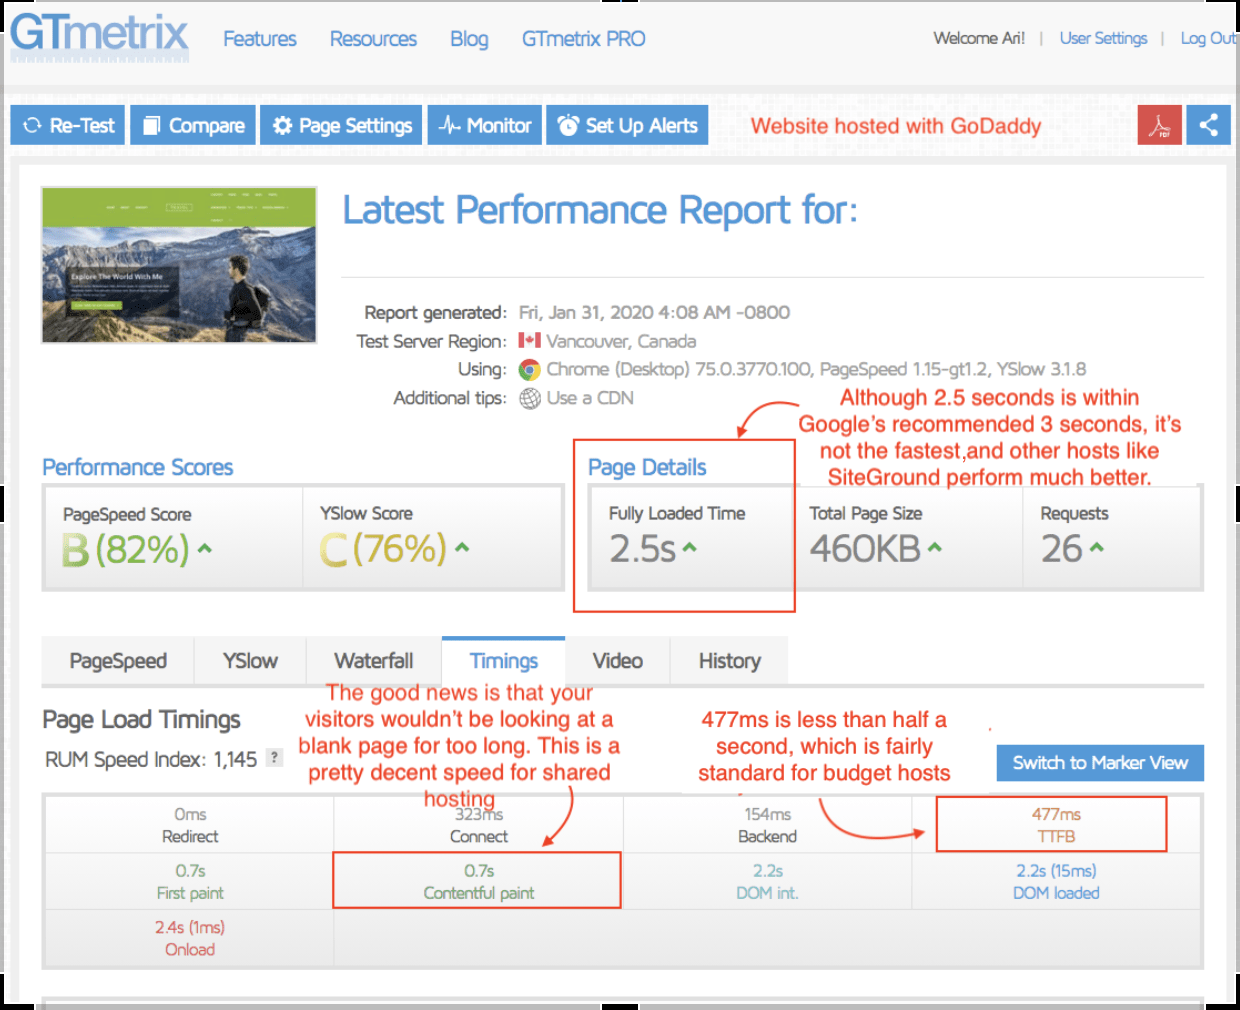Screen dimensions: 1240x1010
Task: Open the GTmetrix PRO page
Action: 583,39
